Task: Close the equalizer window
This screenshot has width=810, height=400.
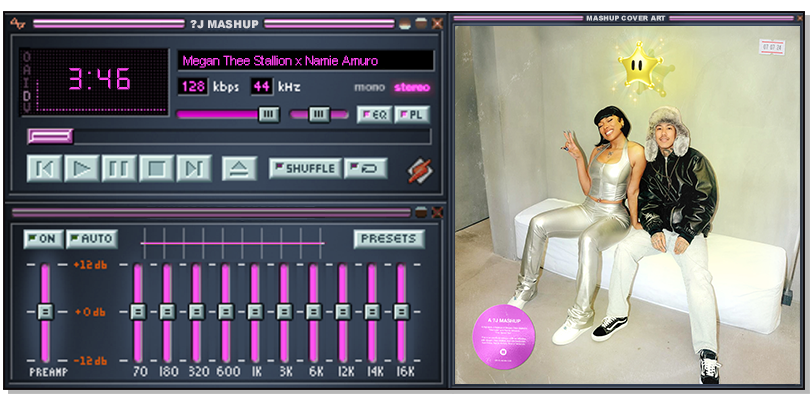Action: coord(438,212)
